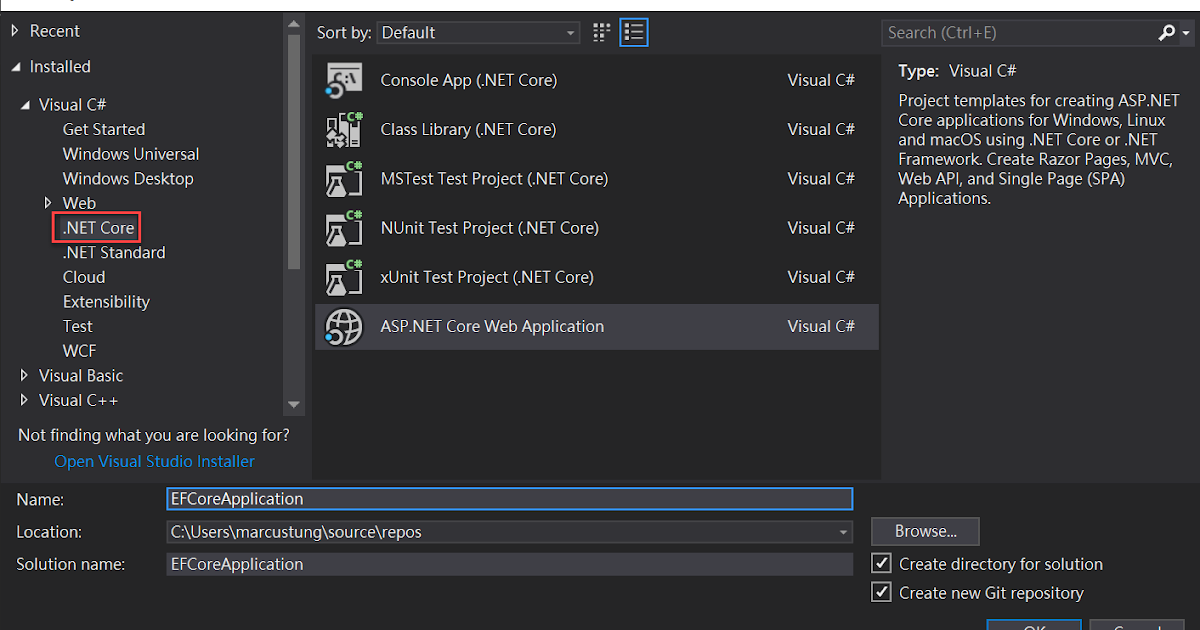
Task: Click the search magnifier icon
Action: coord(1167,33)
